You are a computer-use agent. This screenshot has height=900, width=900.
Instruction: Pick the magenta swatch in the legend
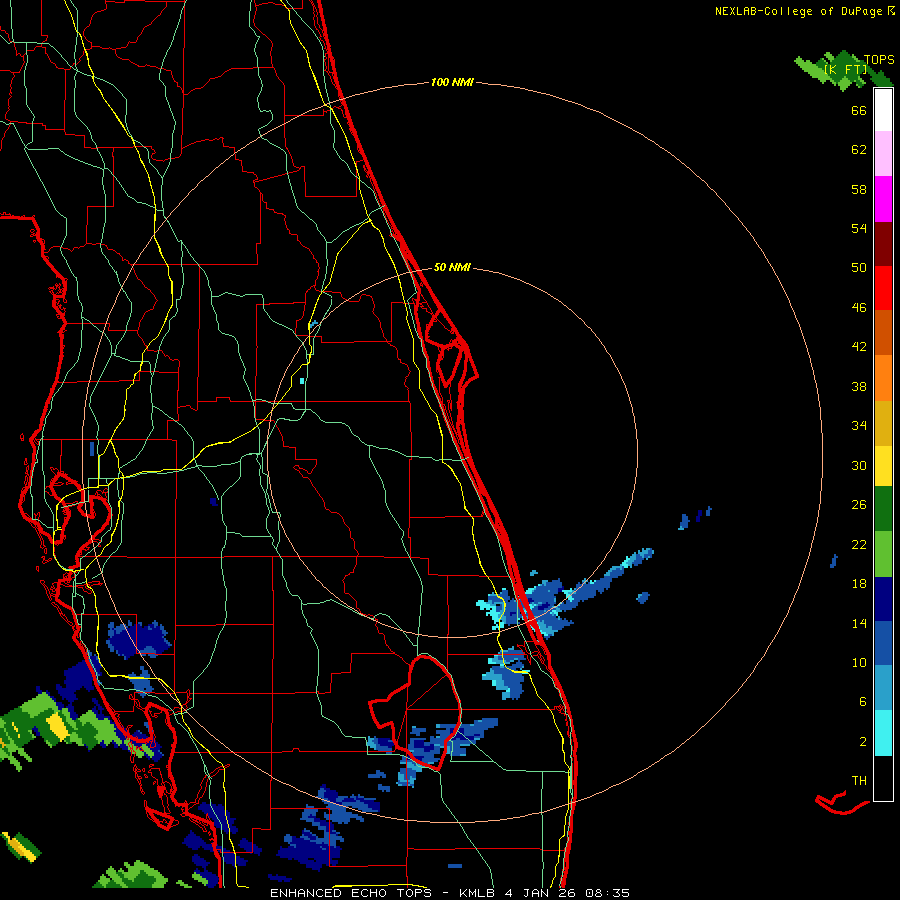tap(883, 199)
